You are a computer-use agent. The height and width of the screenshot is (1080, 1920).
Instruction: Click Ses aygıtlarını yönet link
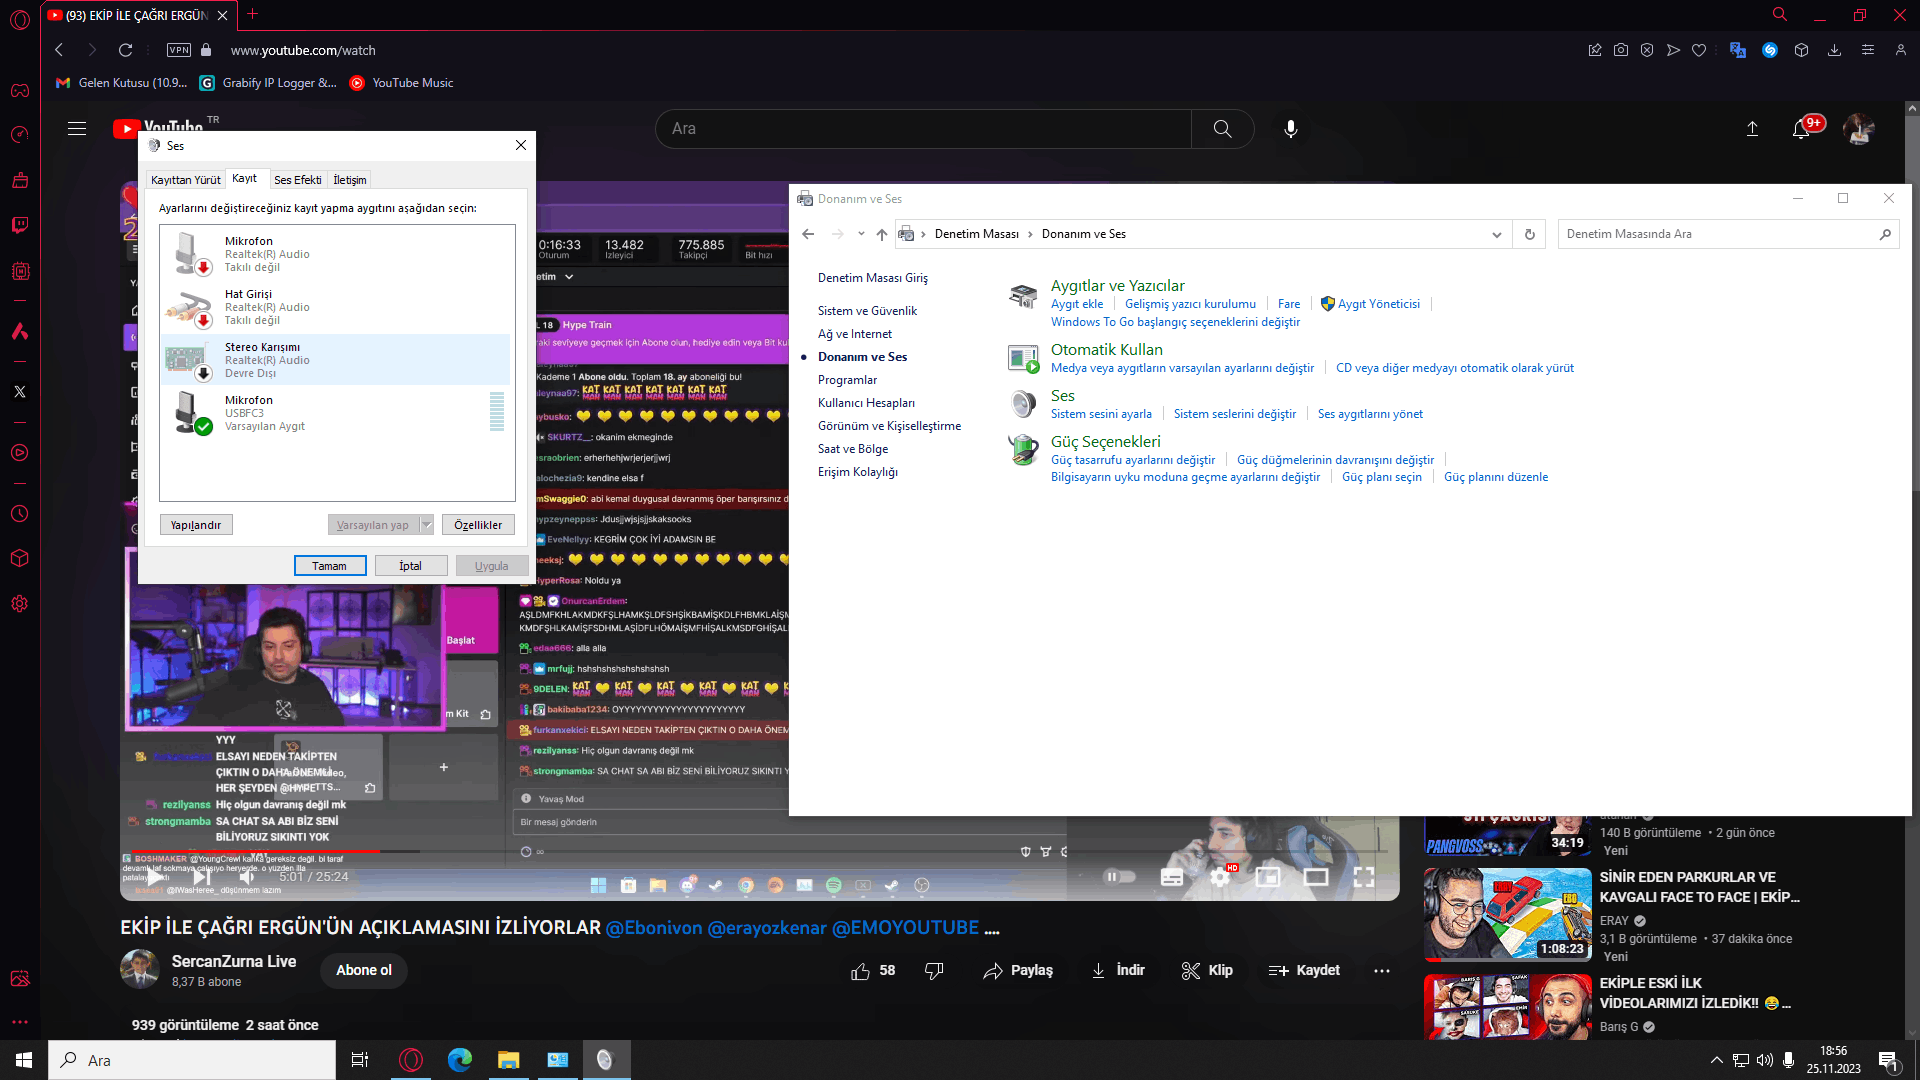point(1370,414)
